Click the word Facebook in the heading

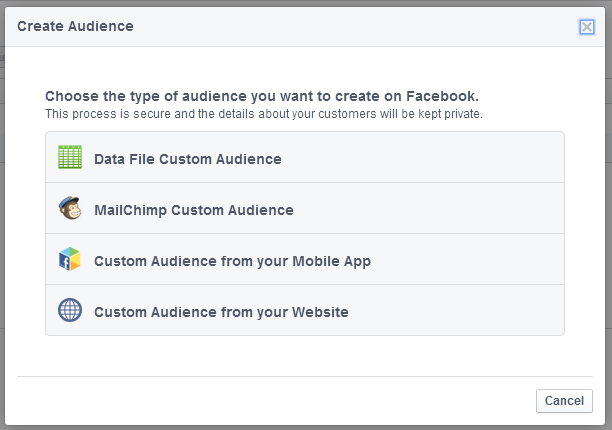(x=442, y=96)
